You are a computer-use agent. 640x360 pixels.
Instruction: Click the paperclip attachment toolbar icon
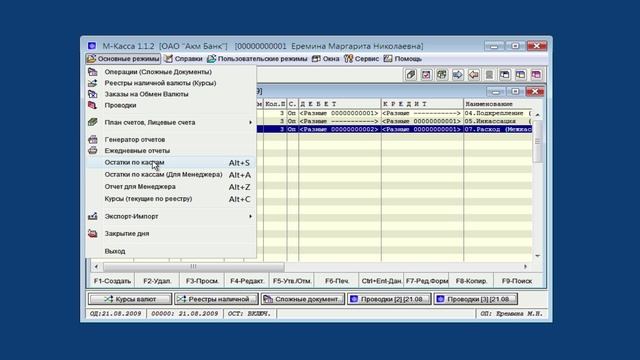[411, 75]
